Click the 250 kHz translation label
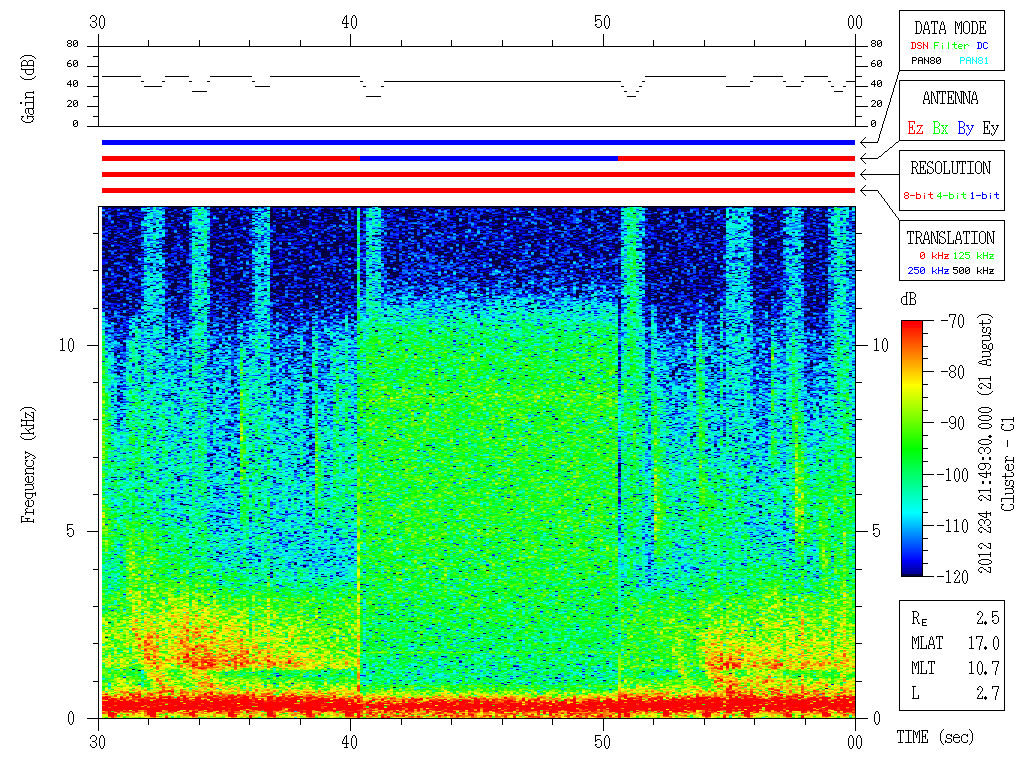 (x=928, y=270)
